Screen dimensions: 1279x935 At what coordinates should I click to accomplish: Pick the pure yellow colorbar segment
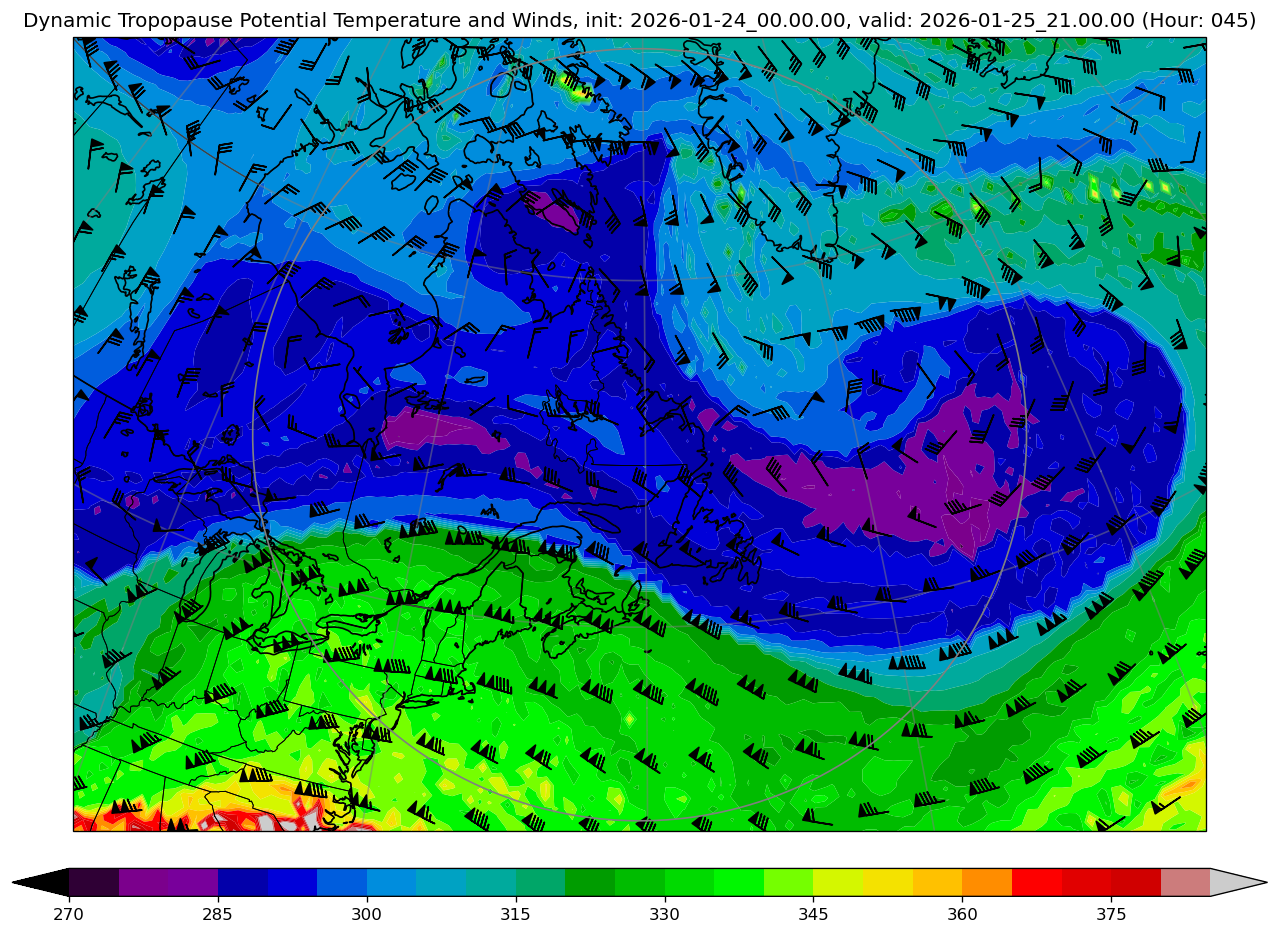[887, 882]
